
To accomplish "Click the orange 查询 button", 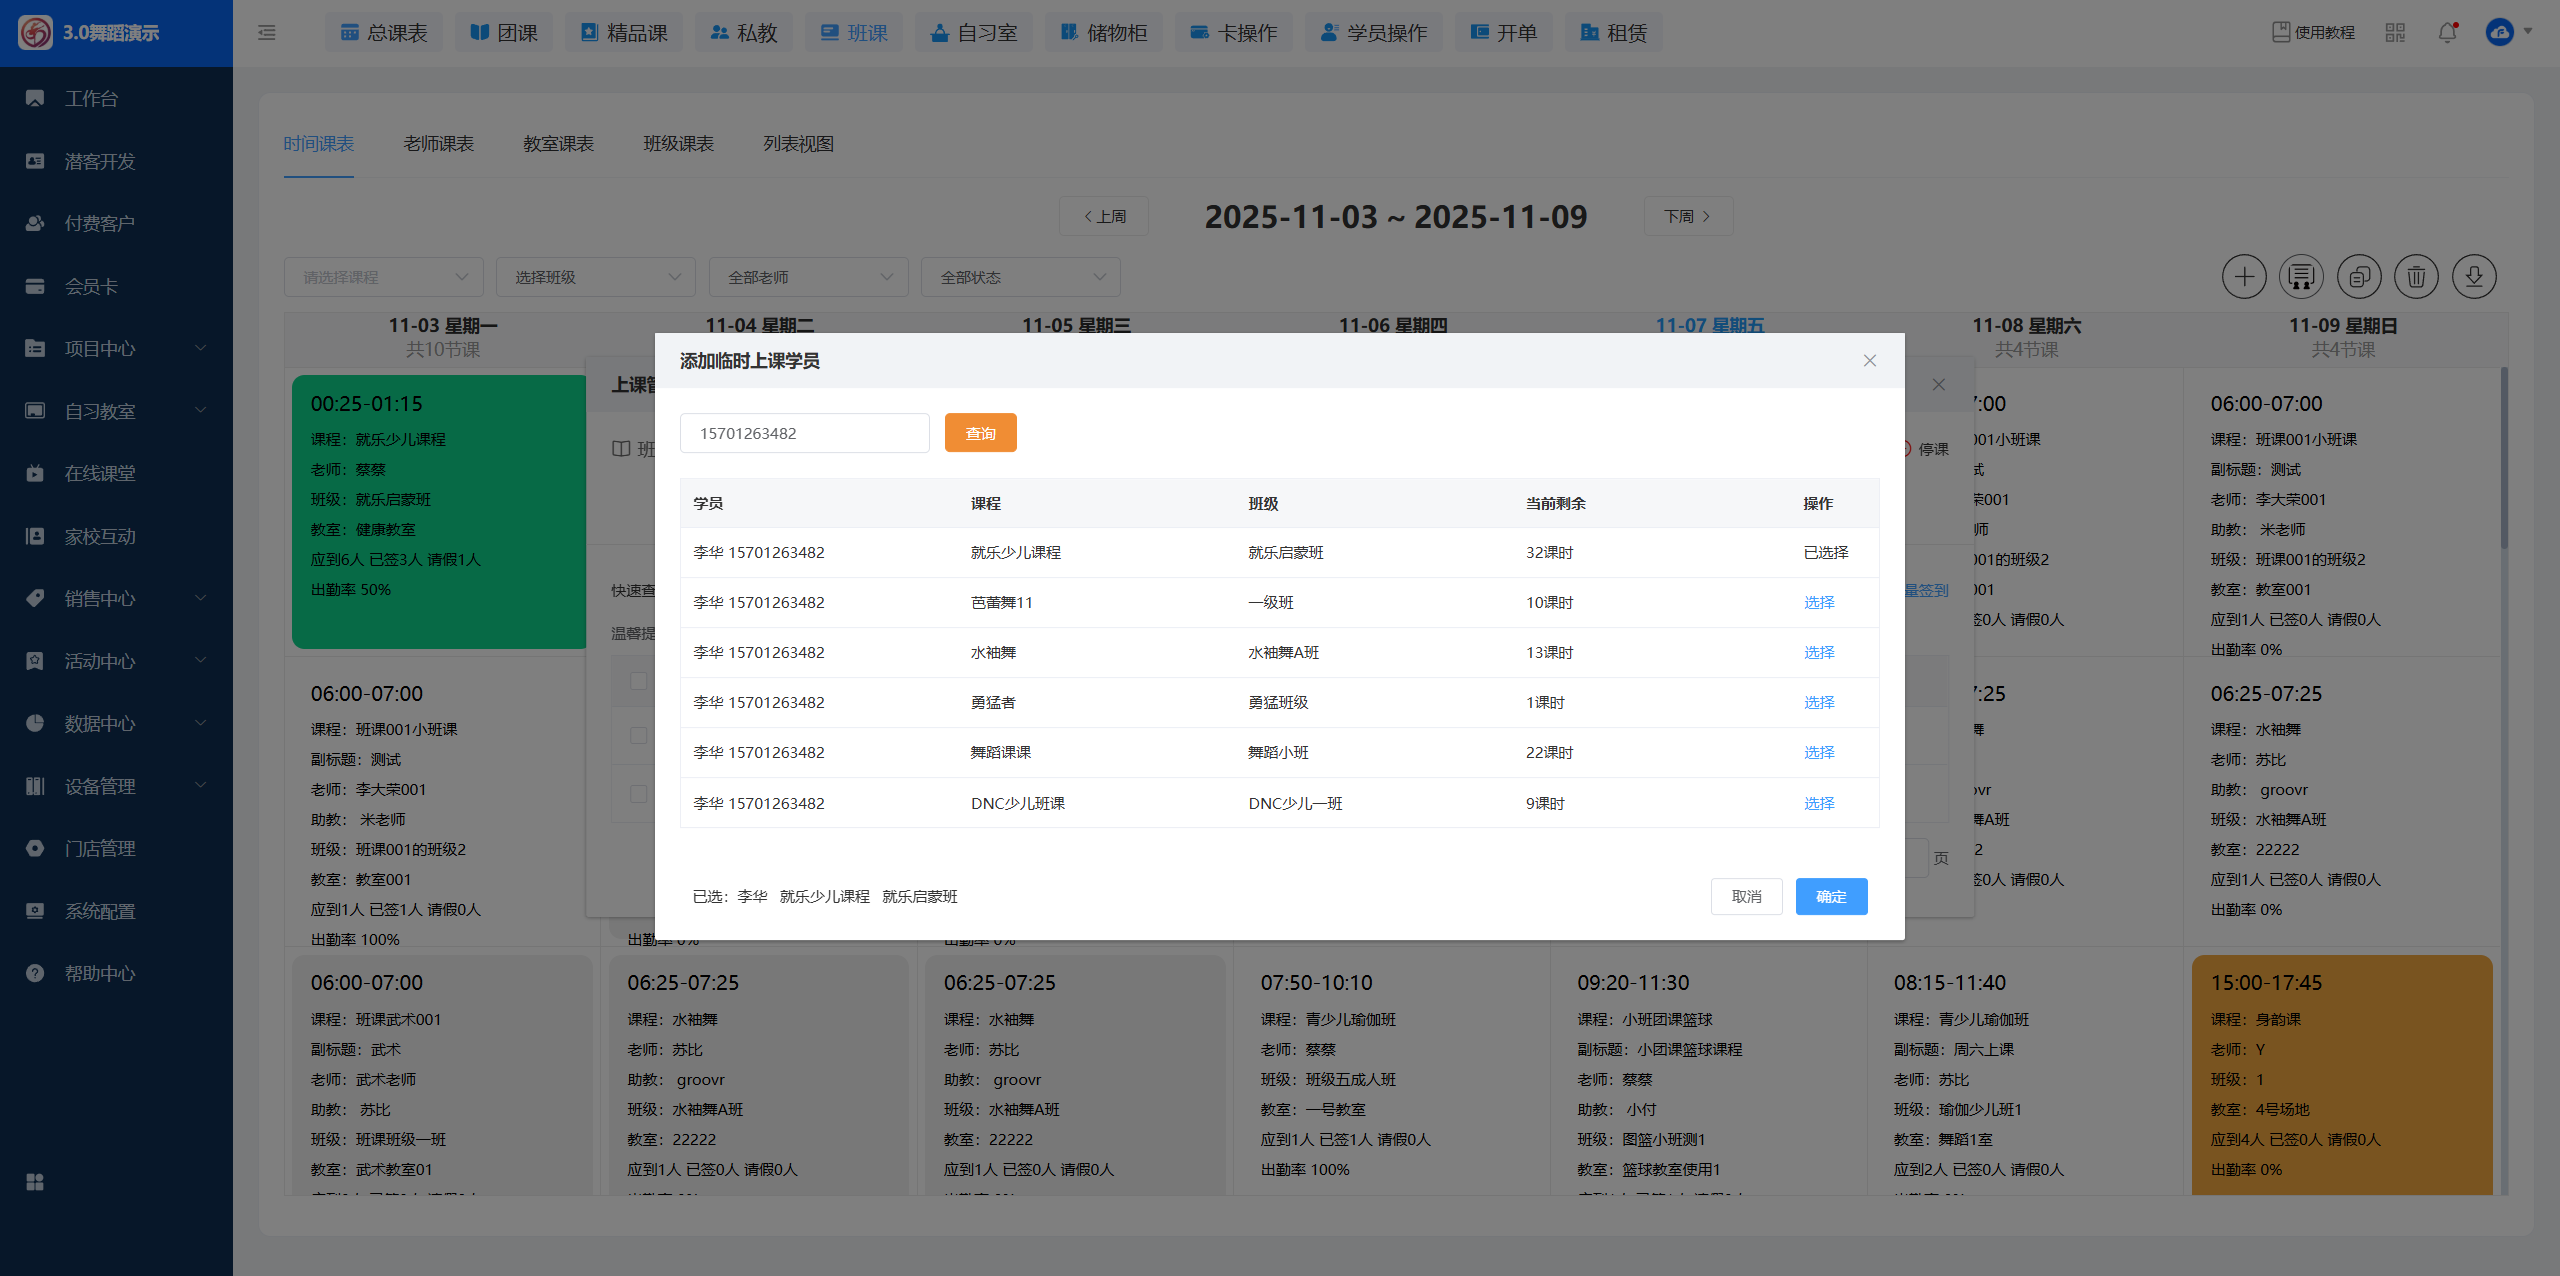I will tap(980, 433).
